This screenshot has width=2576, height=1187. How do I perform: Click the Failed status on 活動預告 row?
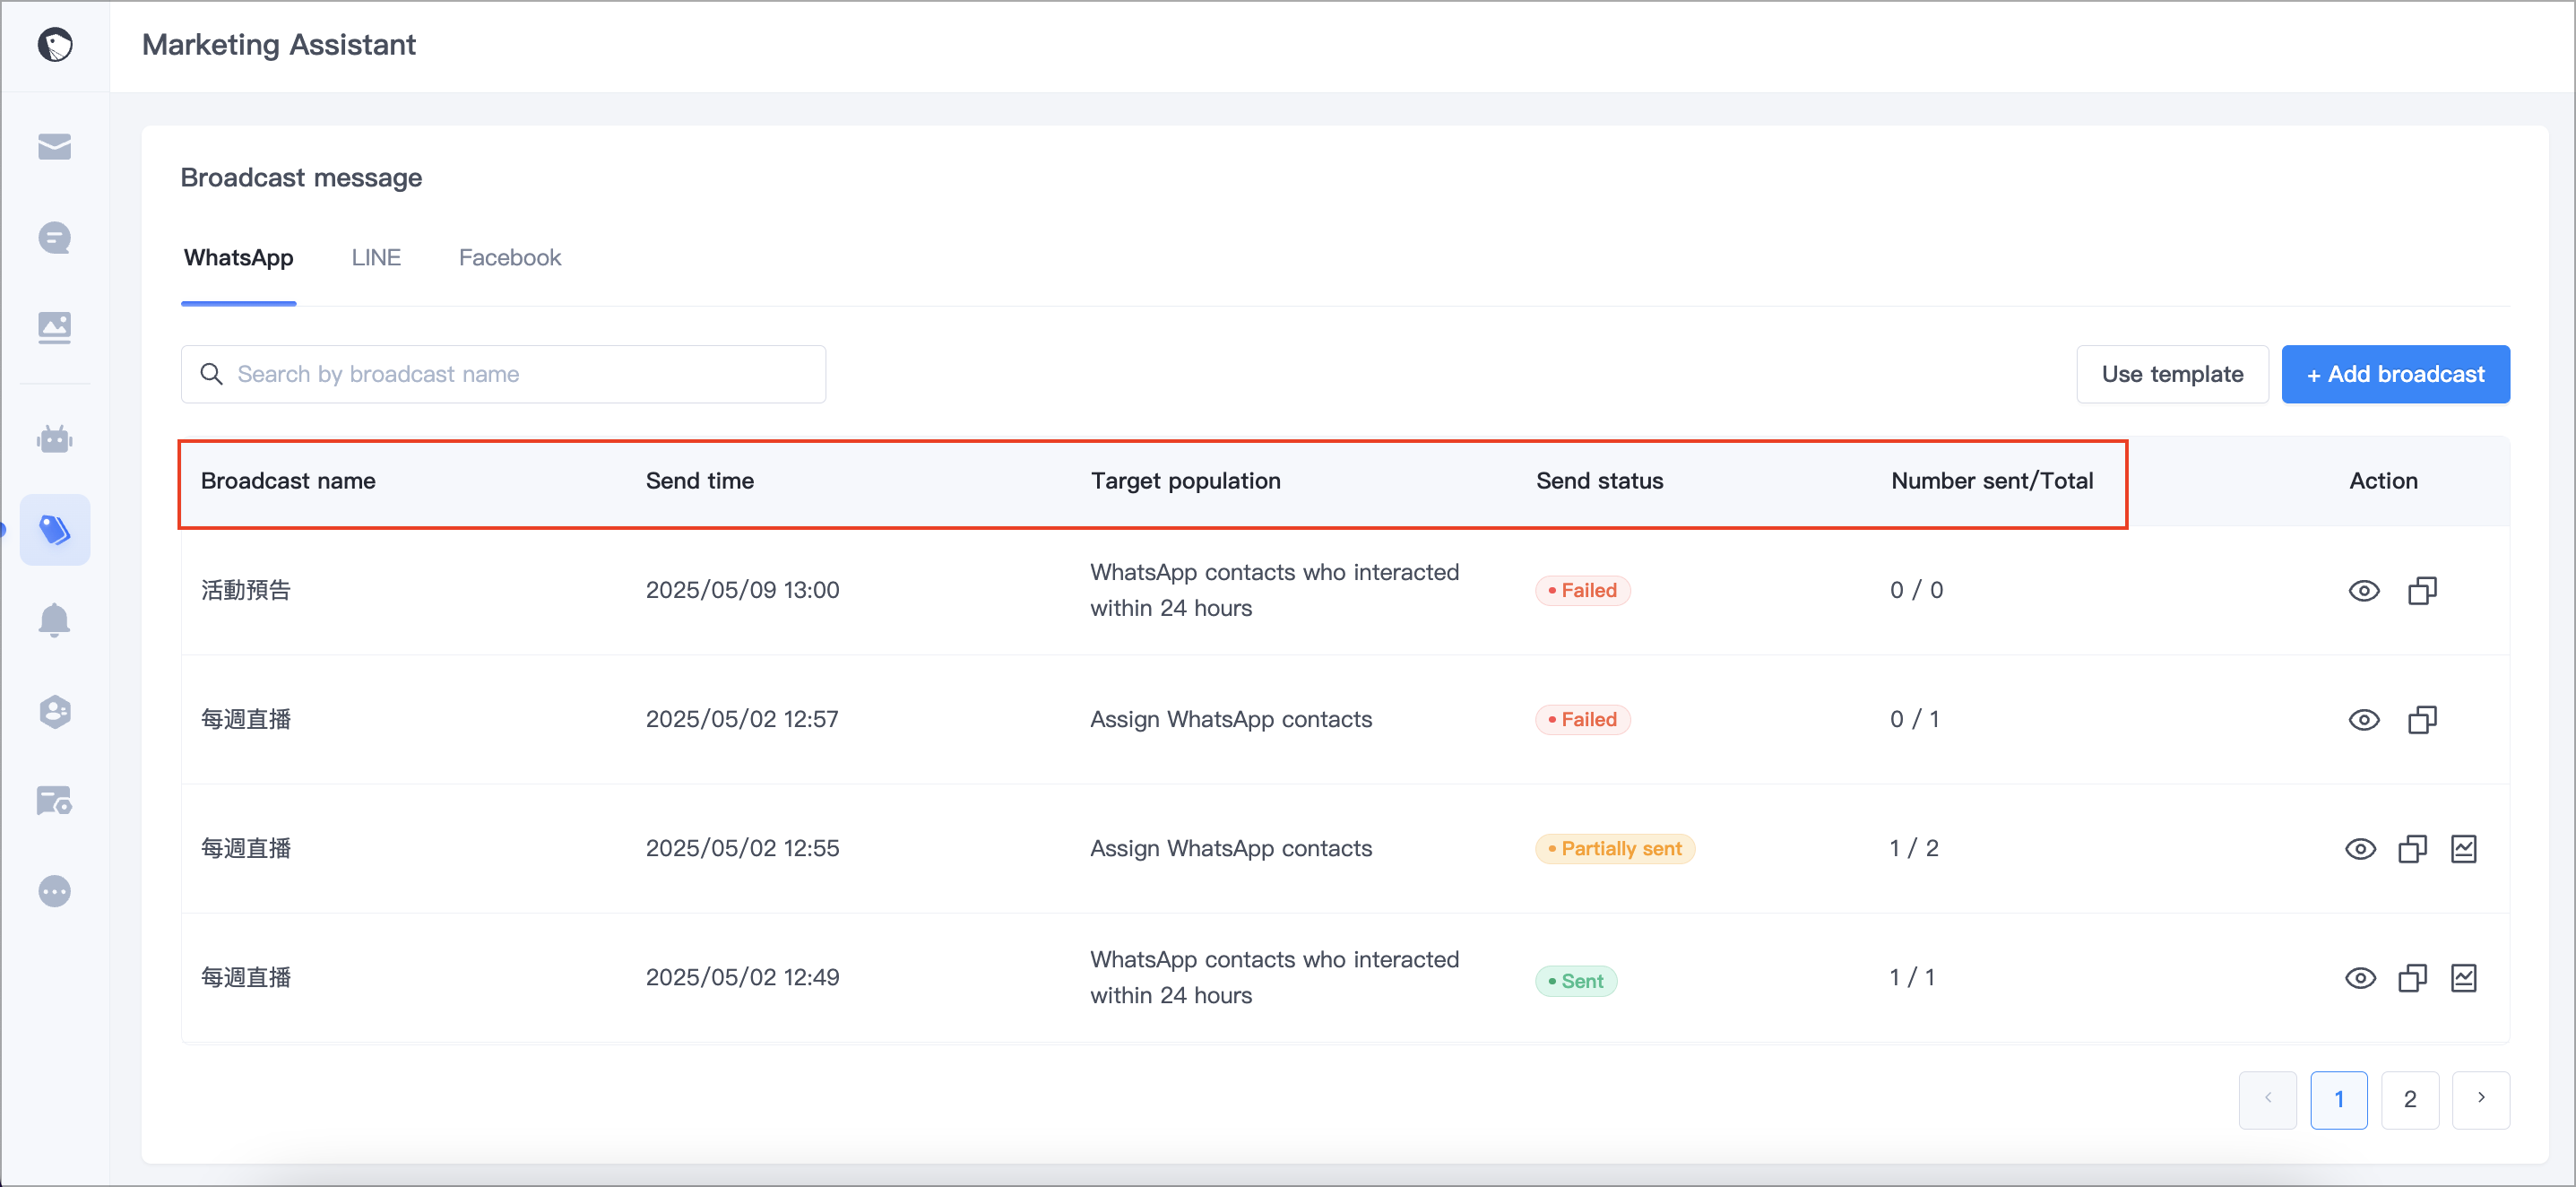tap(1583, 591)
